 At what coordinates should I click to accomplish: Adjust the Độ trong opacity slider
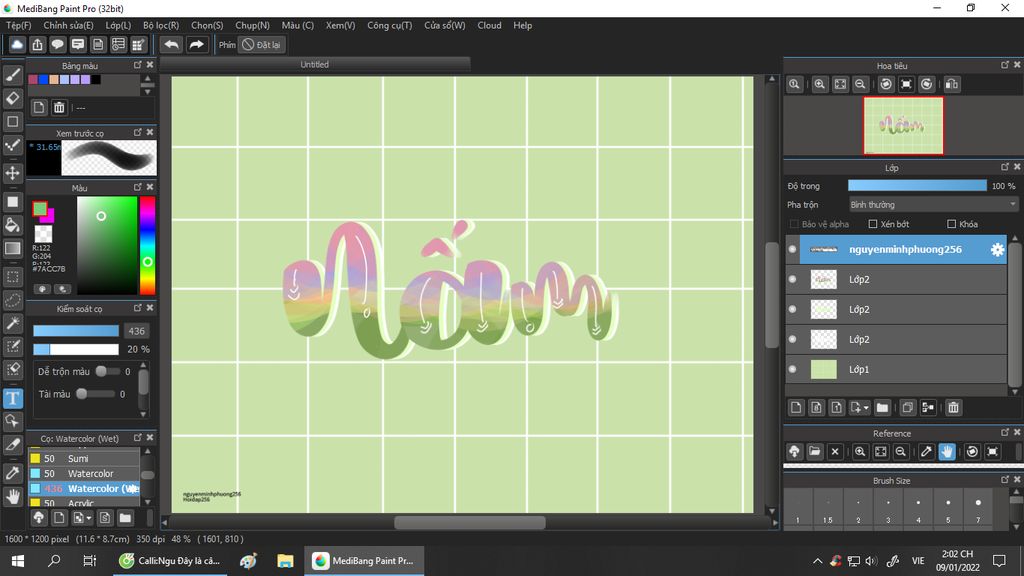pyautogui.click(x=917, y=186)
